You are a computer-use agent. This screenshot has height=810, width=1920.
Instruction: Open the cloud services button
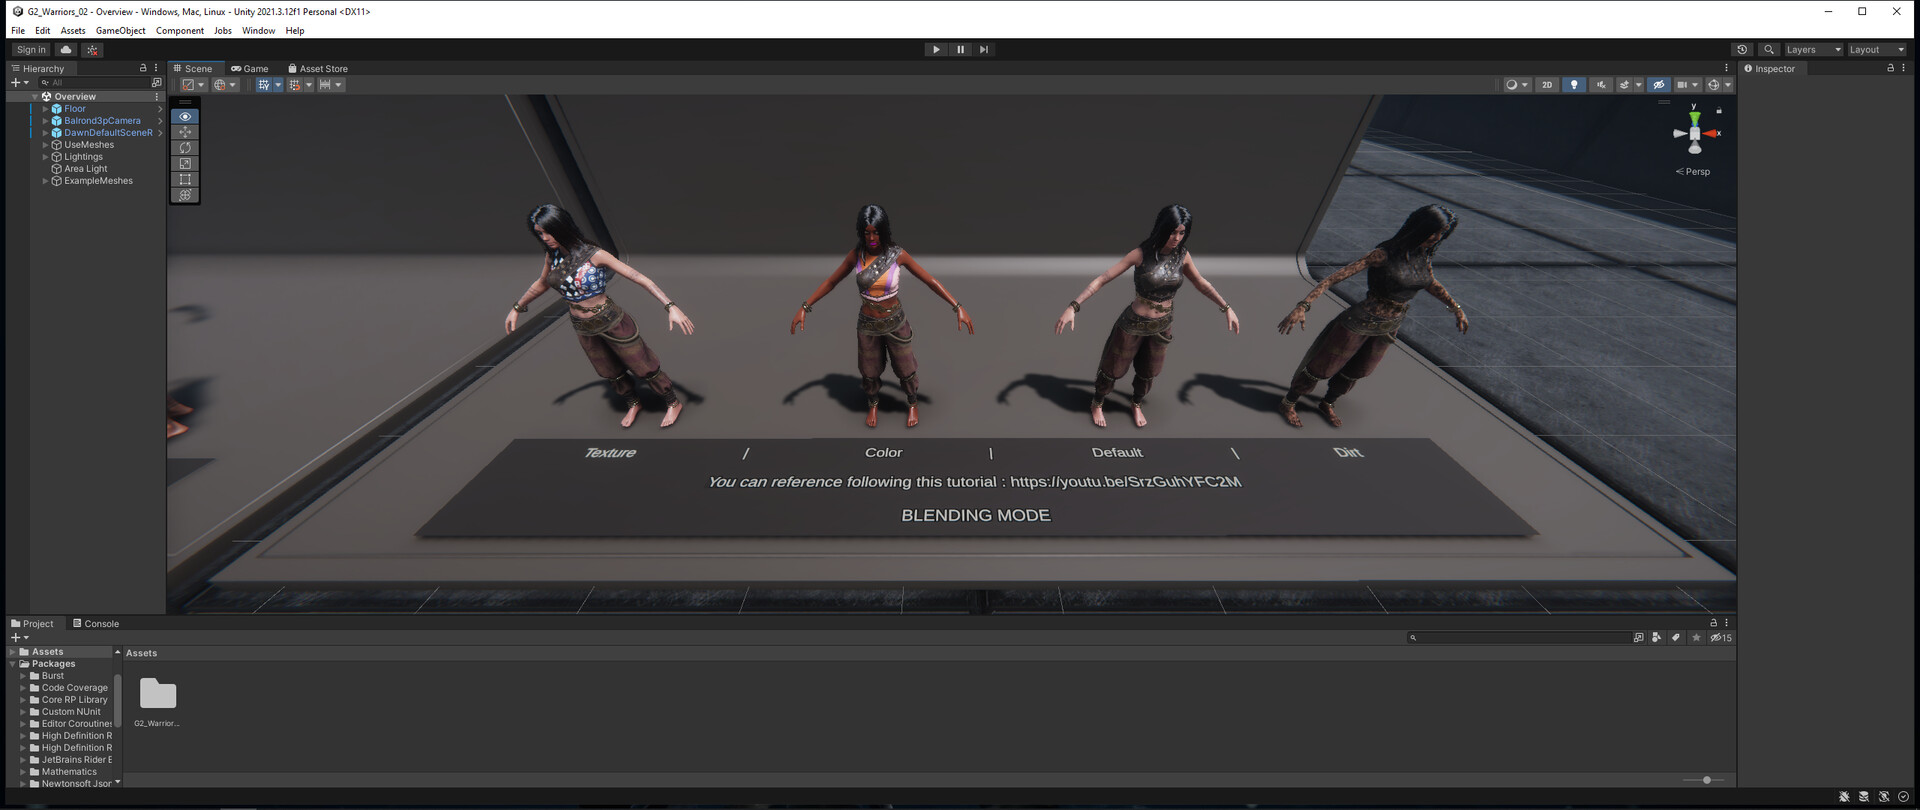(x=66, y=49)
